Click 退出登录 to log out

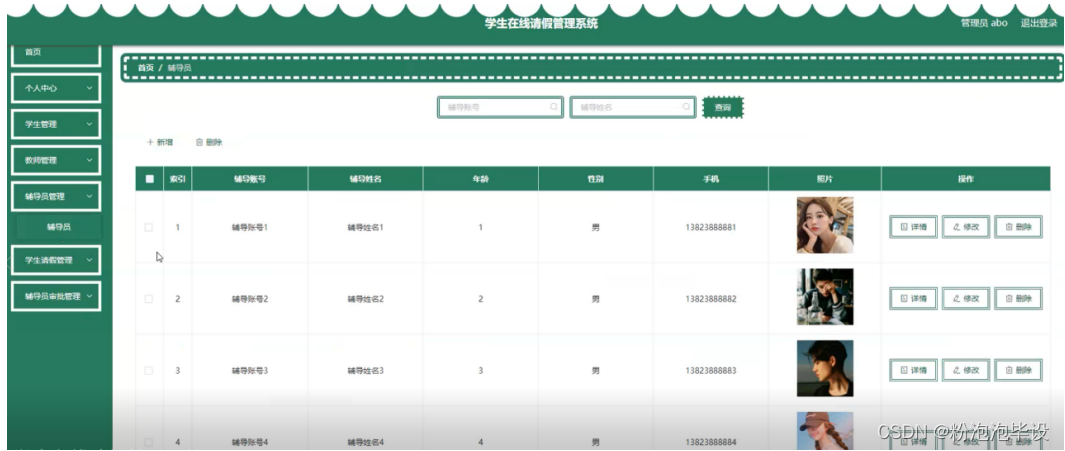(x=1039, y=22)
